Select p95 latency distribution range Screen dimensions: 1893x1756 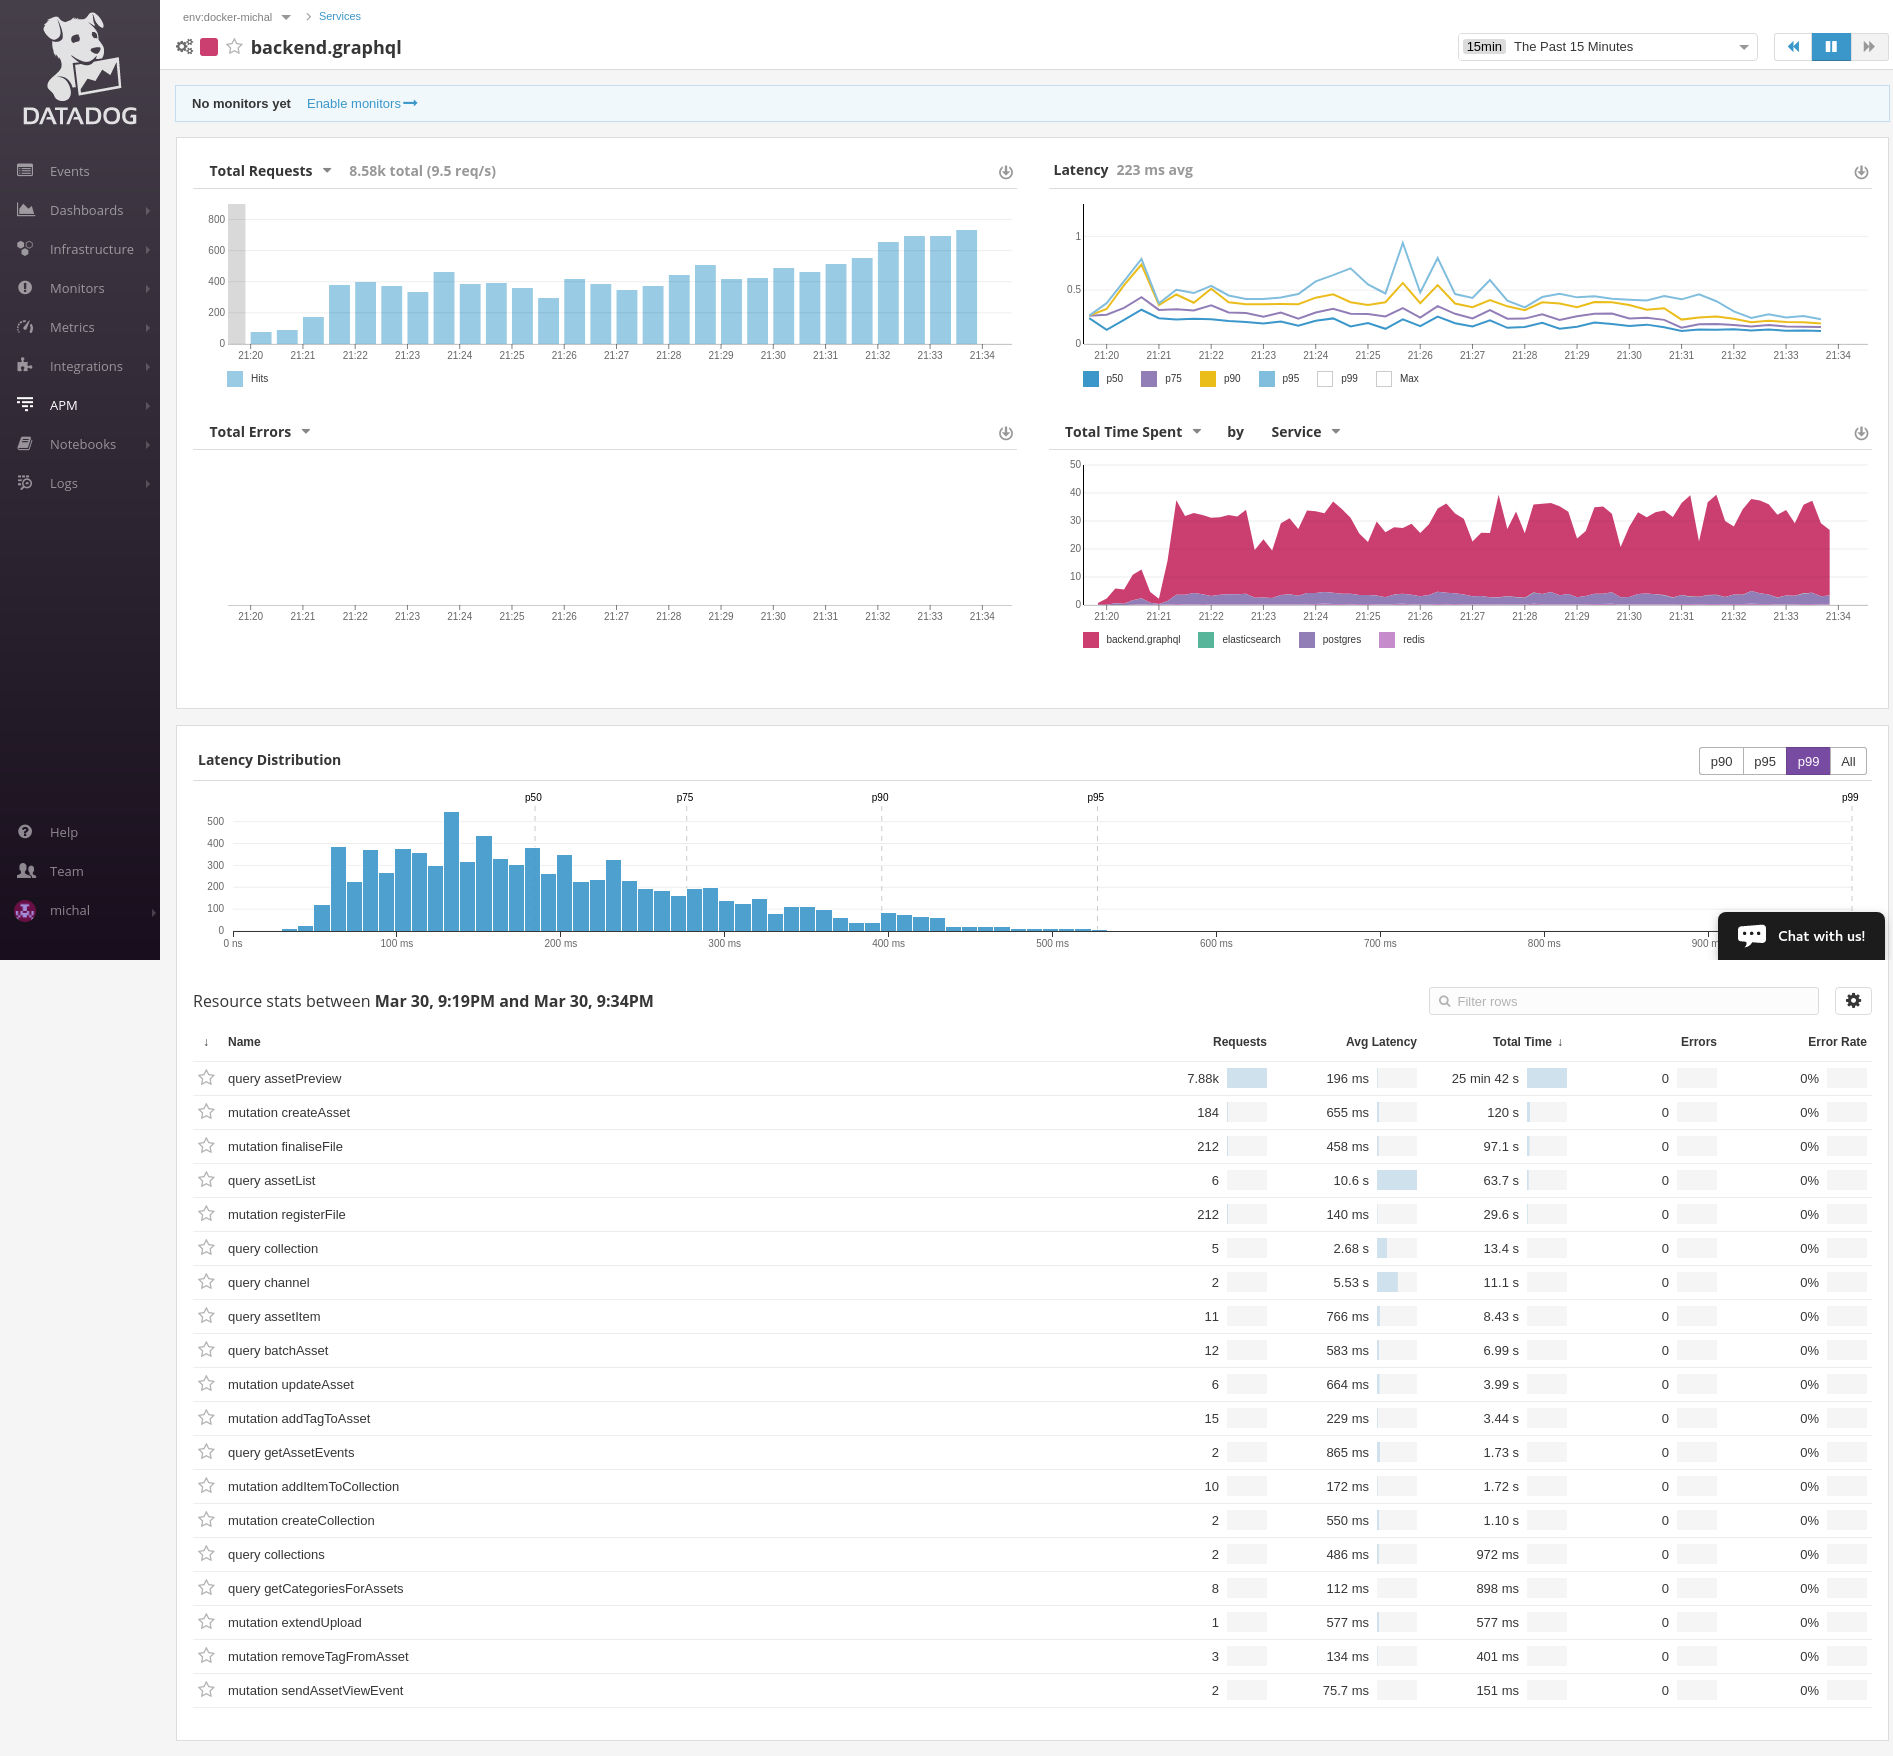(1765, 761)
